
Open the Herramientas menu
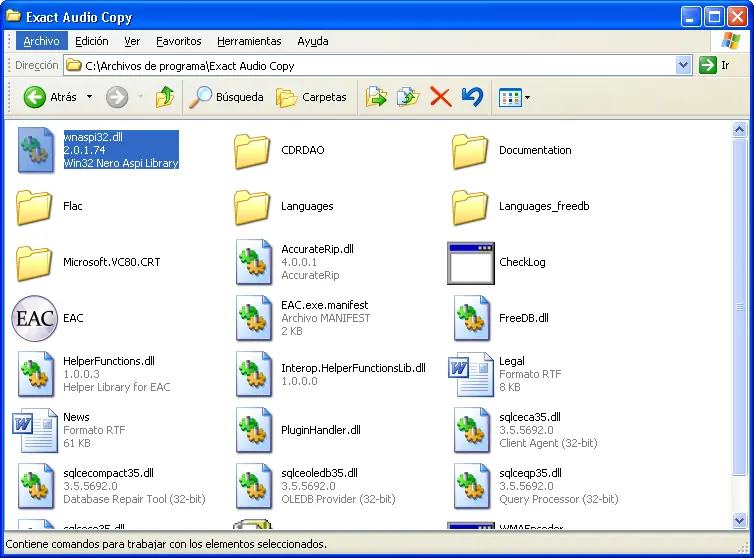coord(249,41)
